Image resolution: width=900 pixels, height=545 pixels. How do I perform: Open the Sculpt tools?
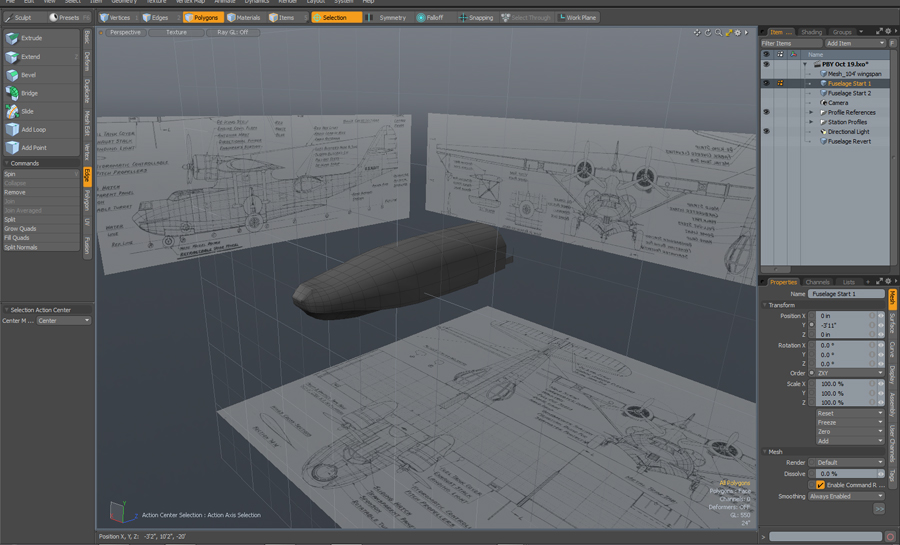pos(23,18)
